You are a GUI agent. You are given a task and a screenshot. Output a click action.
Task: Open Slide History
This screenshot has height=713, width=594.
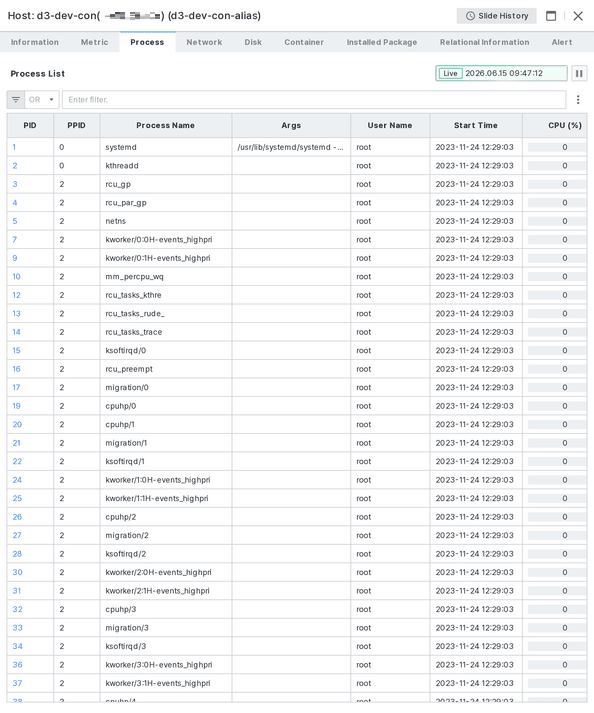(497, 16)
